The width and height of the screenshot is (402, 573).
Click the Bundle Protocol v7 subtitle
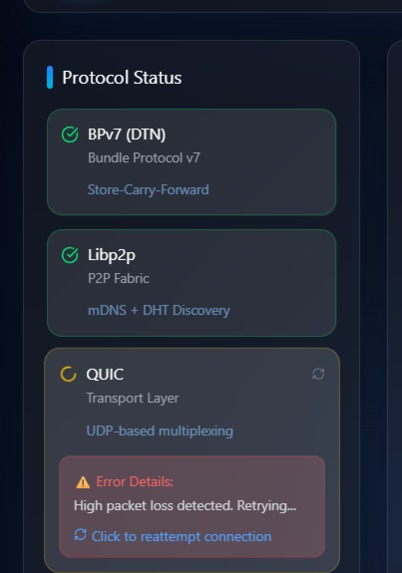[144, 158]
